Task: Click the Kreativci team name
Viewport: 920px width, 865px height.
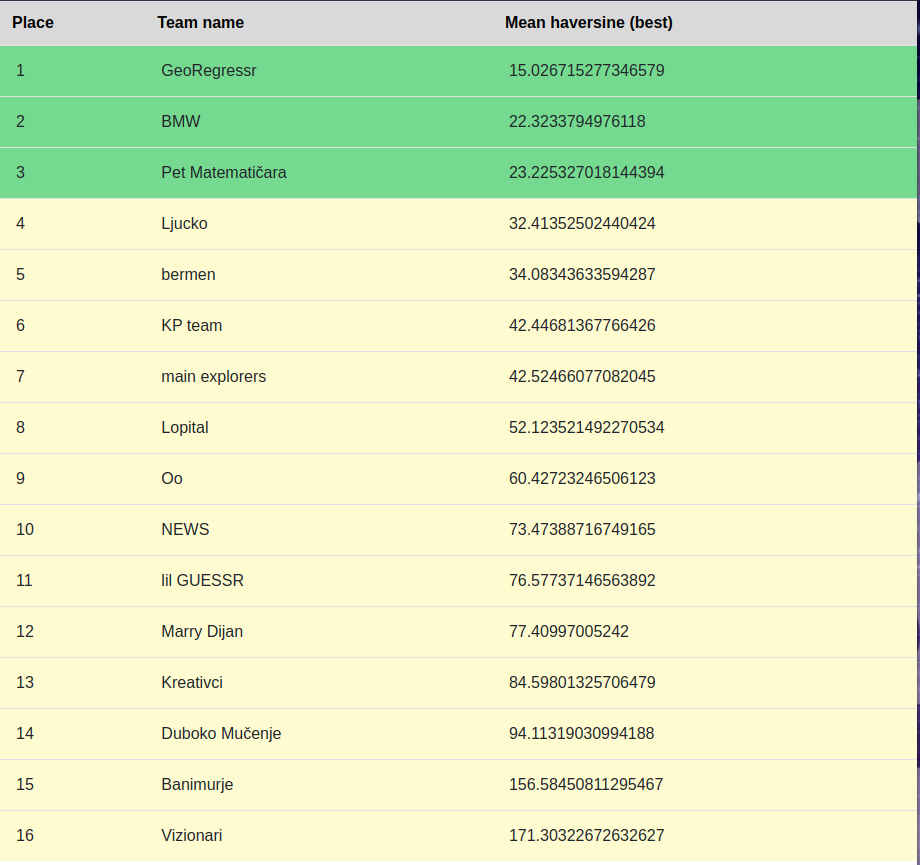Action: [x=192, y=683]
